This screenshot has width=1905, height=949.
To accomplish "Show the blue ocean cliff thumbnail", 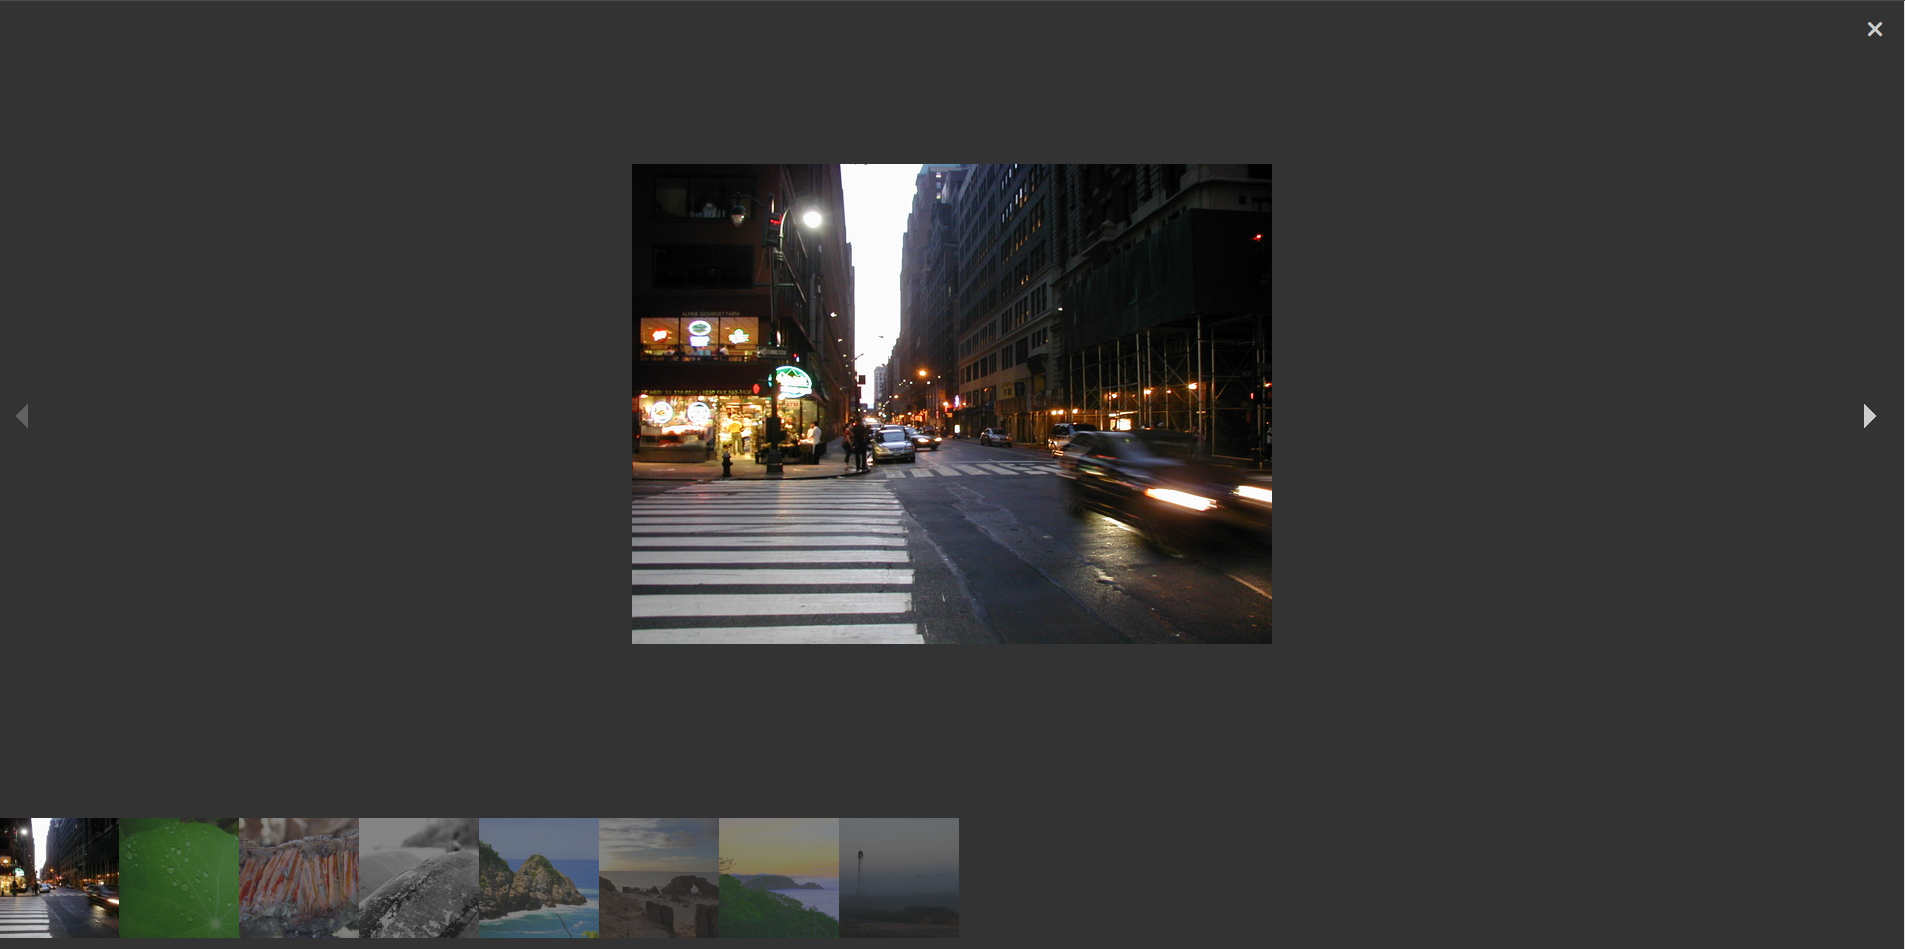I will pos(539,878).
